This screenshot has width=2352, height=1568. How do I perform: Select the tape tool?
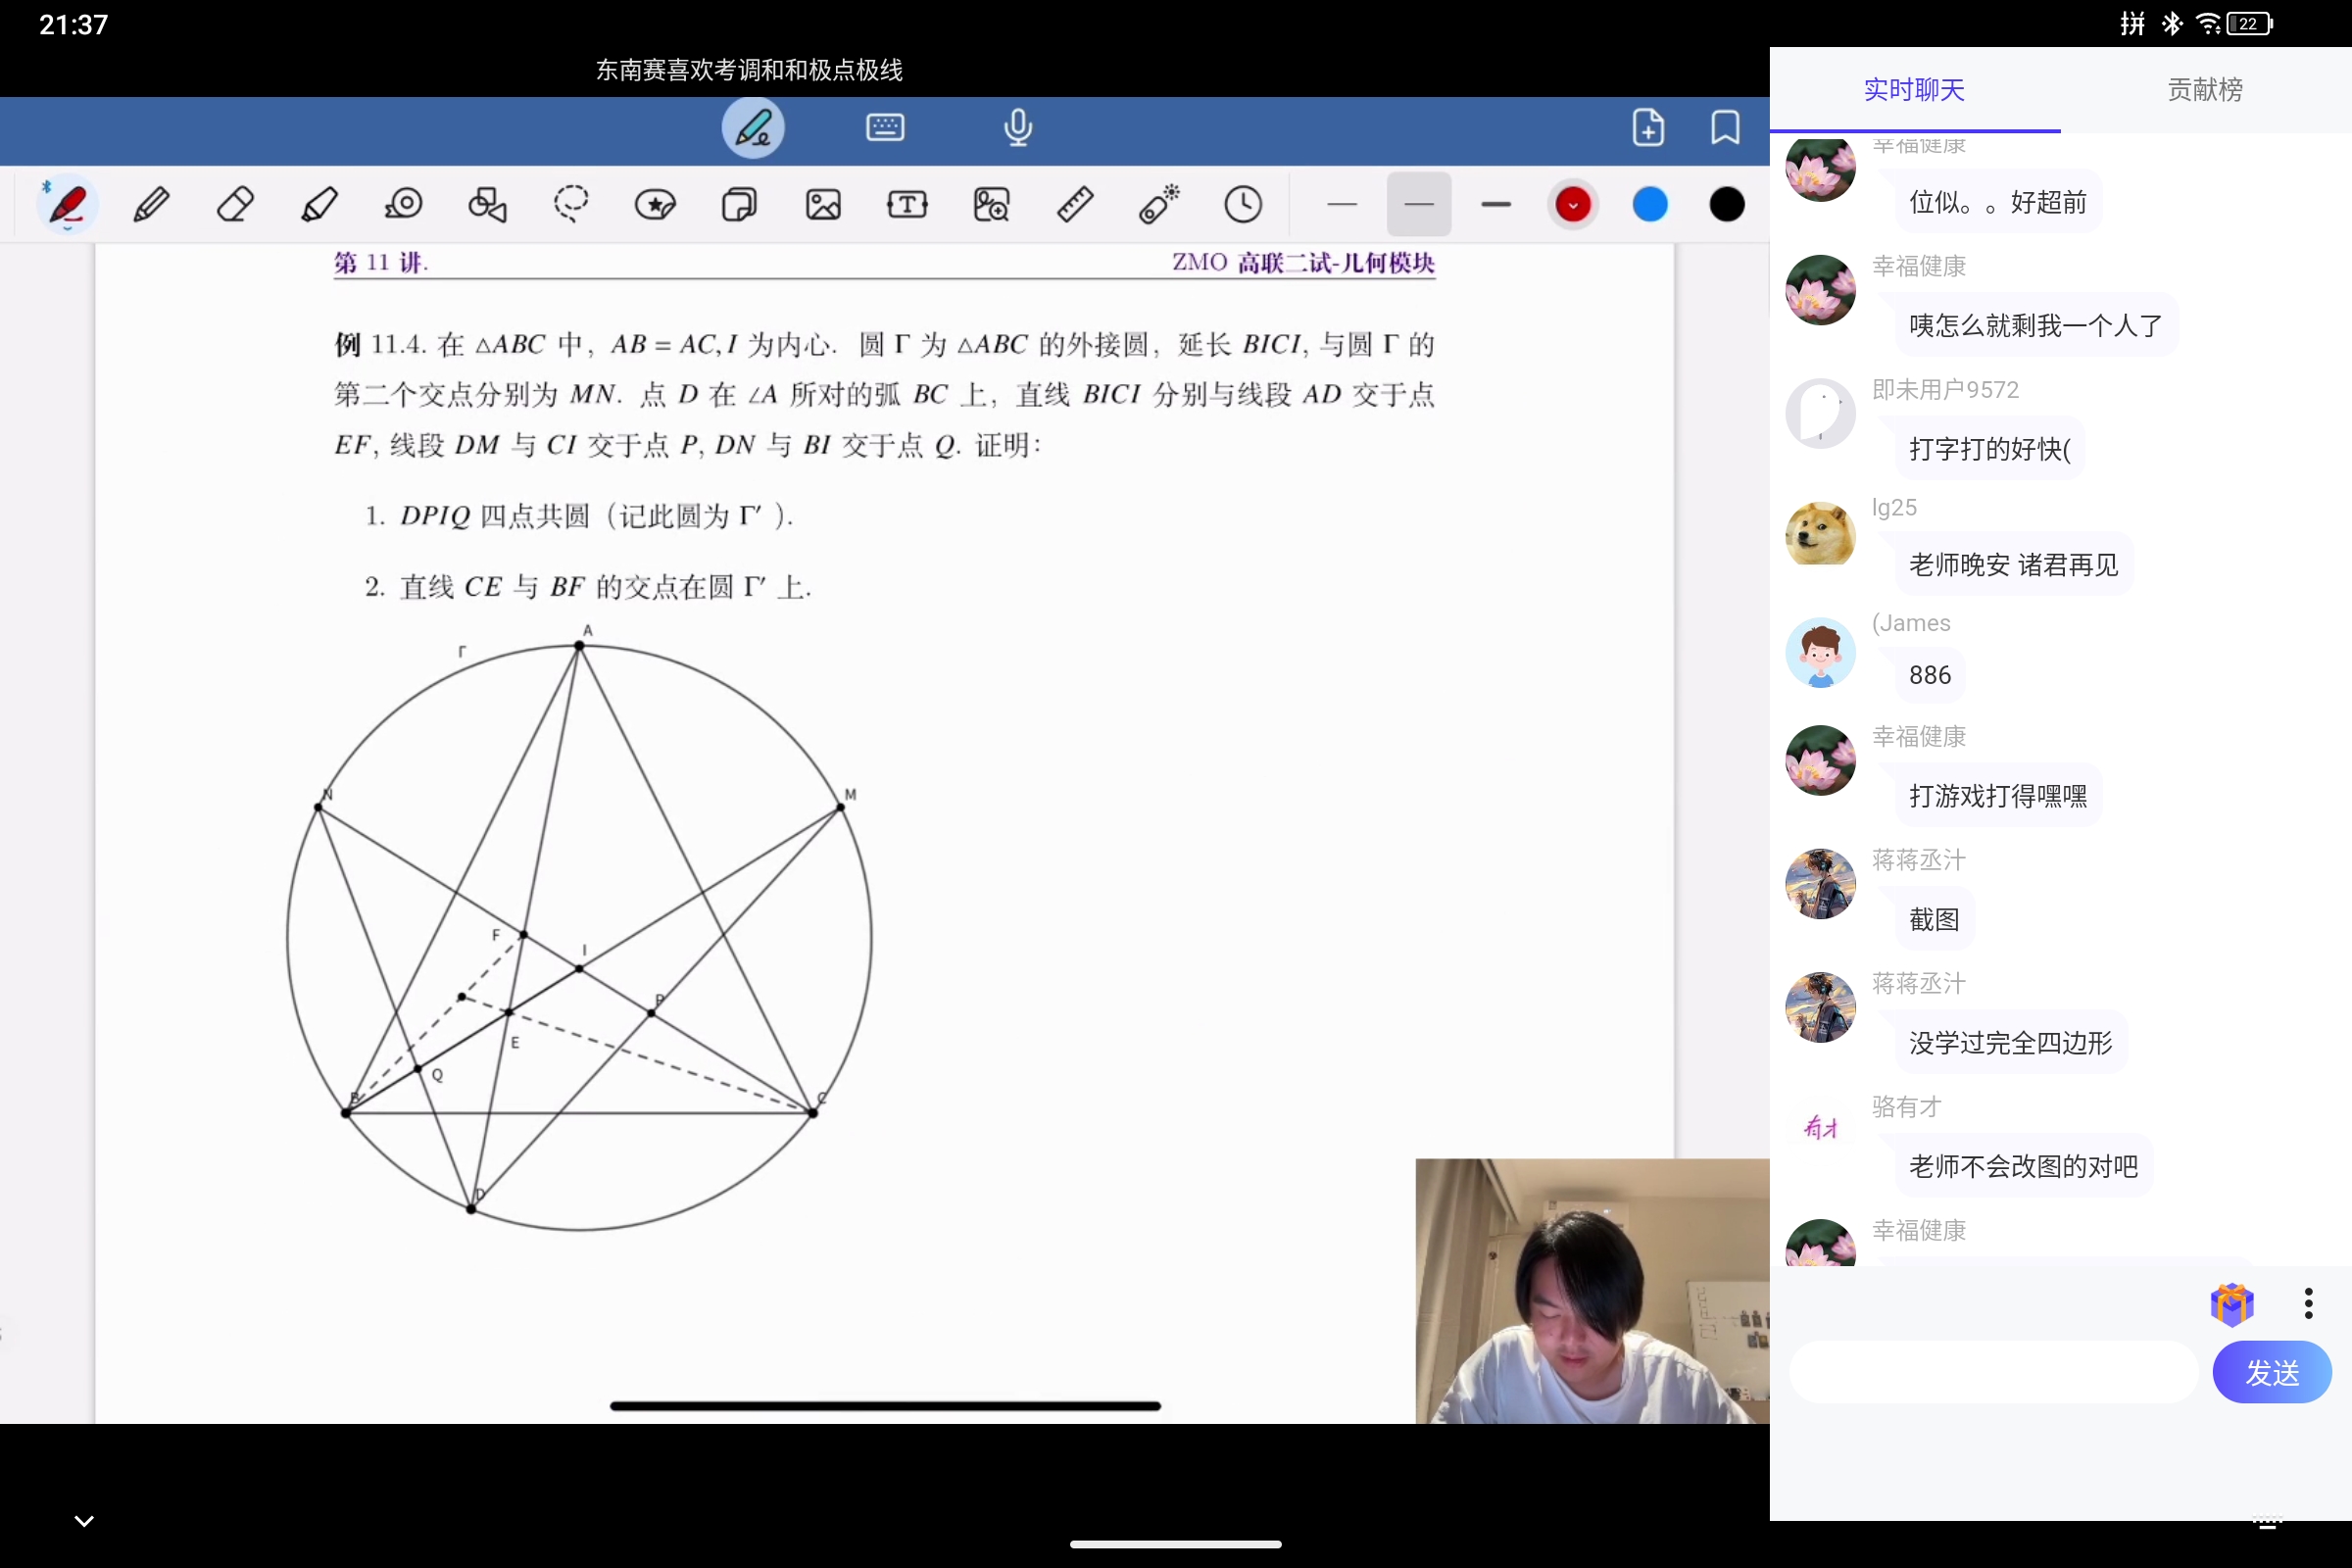pyautogui.click(x=404, y=205)
